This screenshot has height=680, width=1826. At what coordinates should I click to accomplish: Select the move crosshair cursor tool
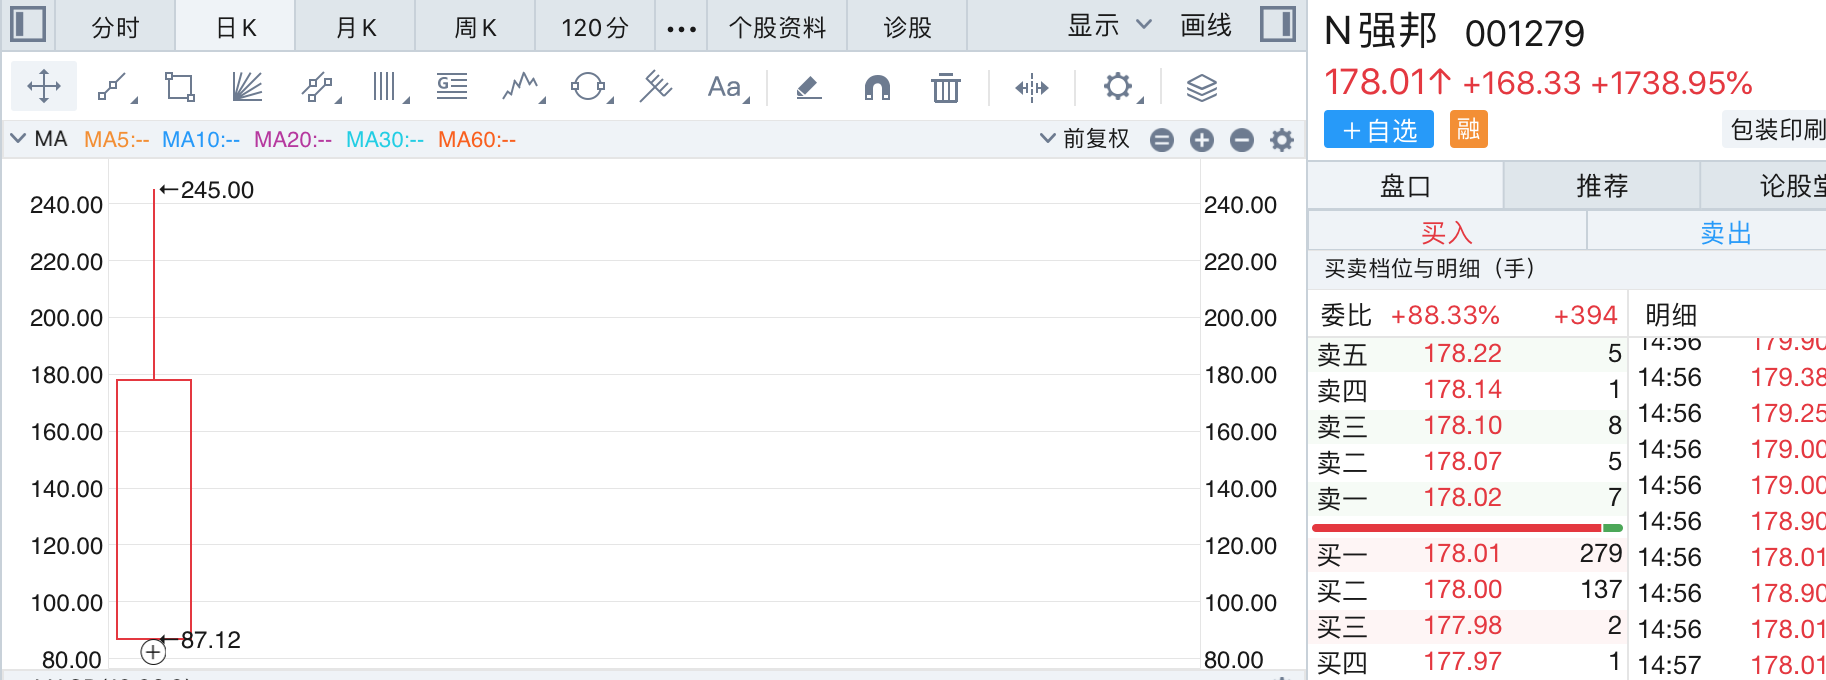[x=44, y=87]
